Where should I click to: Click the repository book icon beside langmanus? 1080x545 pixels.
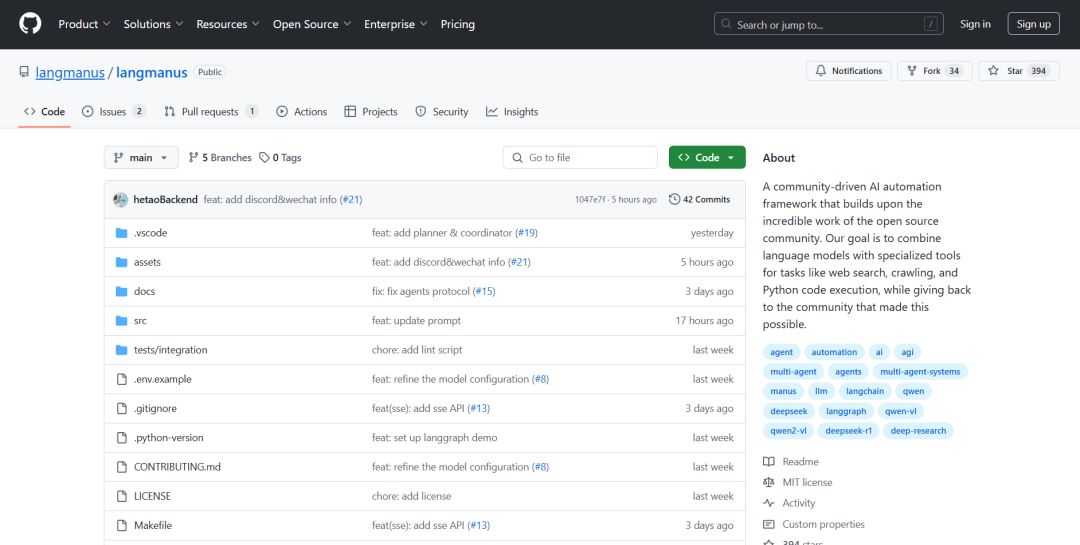coord(24,72)
